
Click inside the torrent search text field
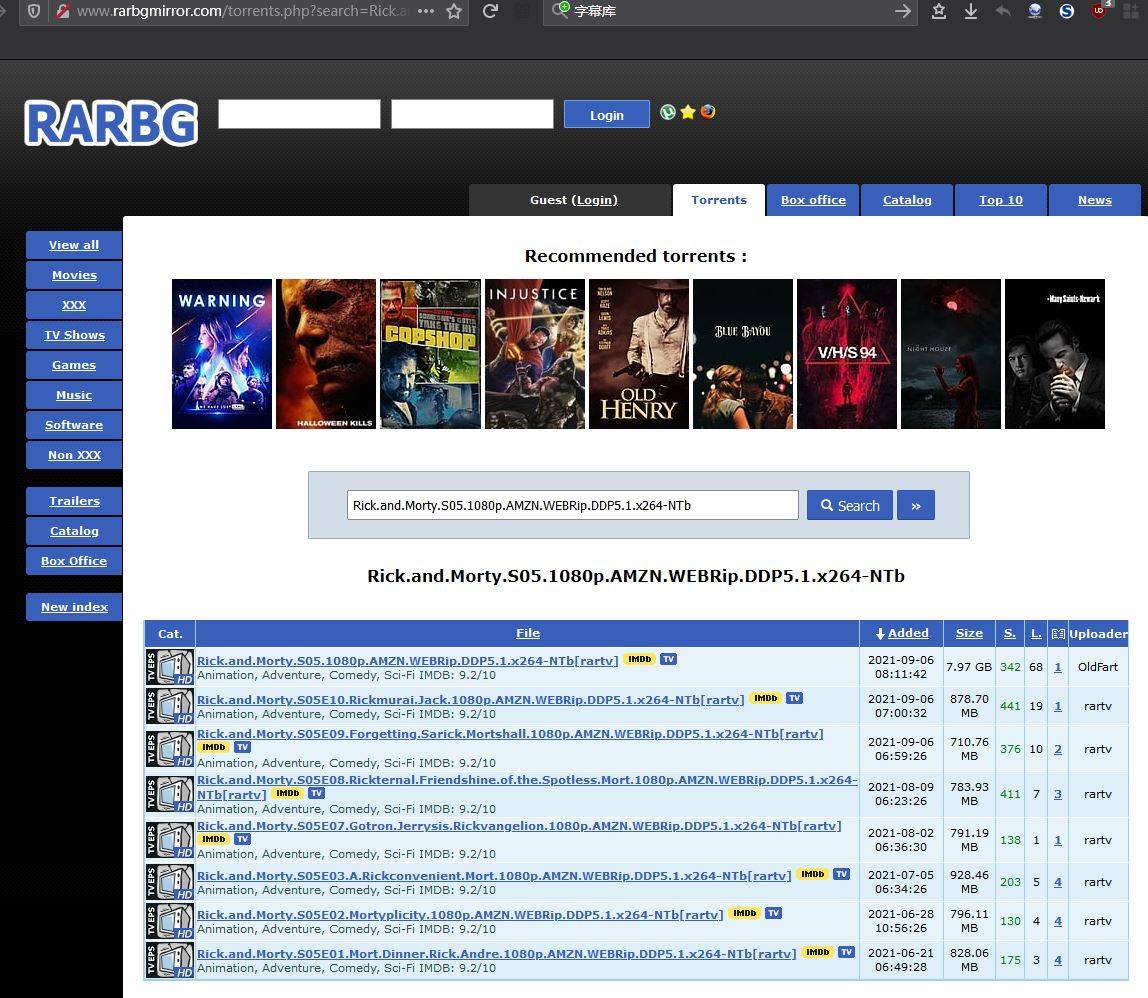click(572, 506)
